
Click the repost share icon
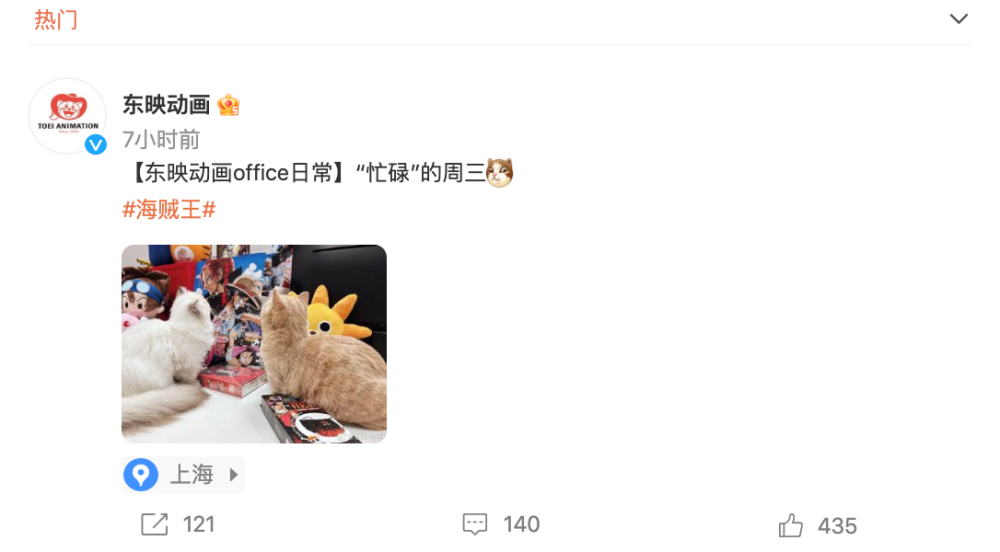(154, 525)
